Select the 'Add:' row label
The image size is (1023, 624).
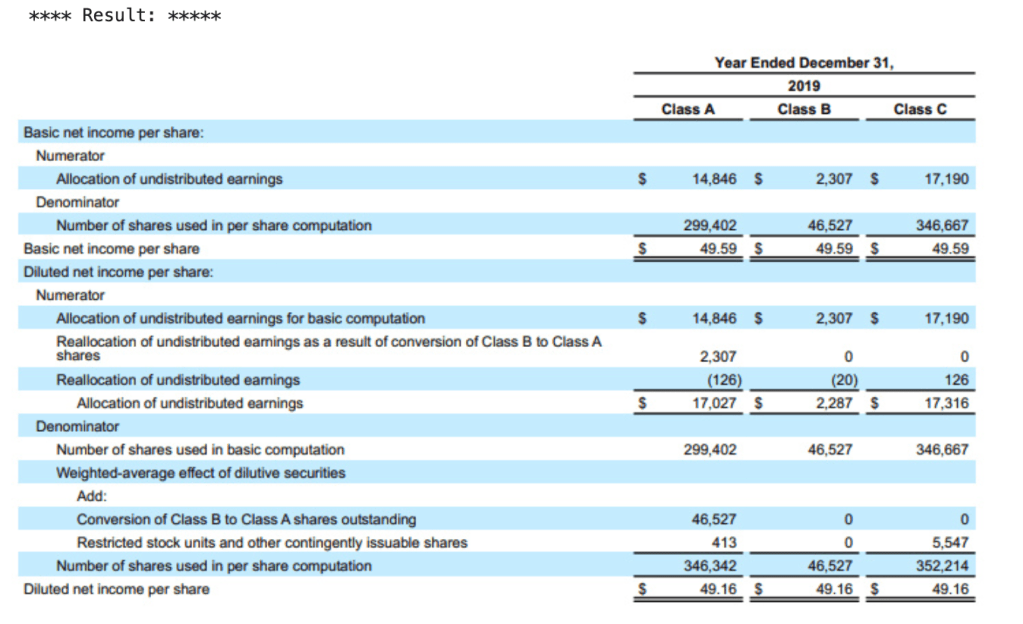pos(92,496)
